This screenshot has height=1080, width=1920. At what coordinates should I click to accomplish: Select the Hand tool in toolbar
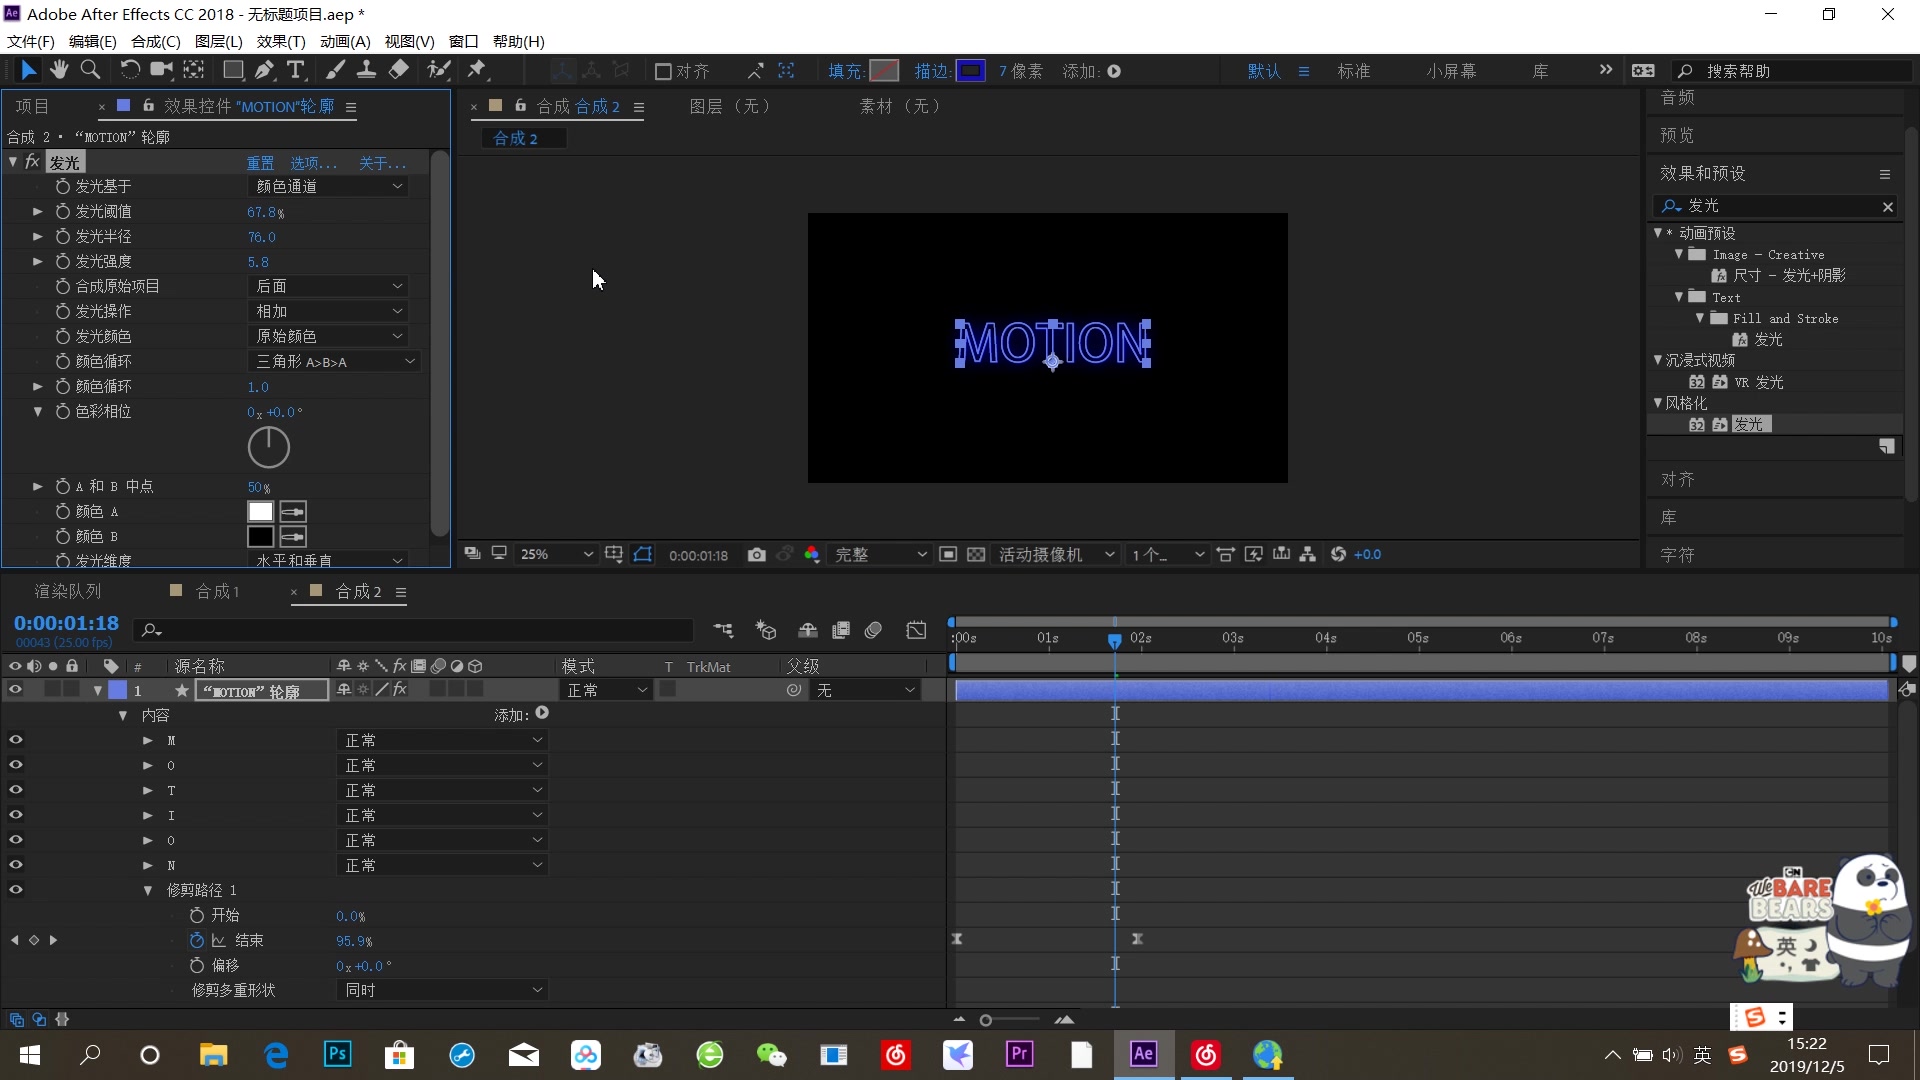click(x=59, y=70)
